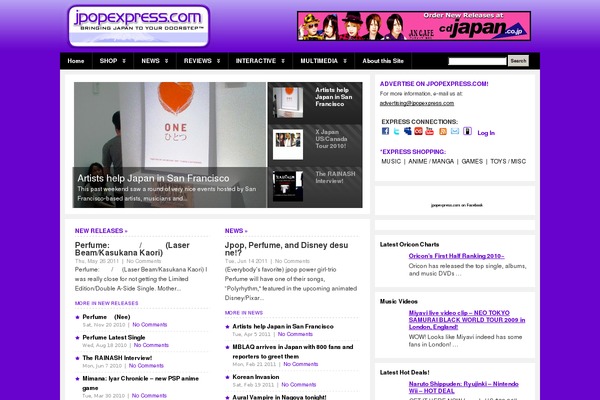Open the cdjapan banner advertisement

pos(414,26)
